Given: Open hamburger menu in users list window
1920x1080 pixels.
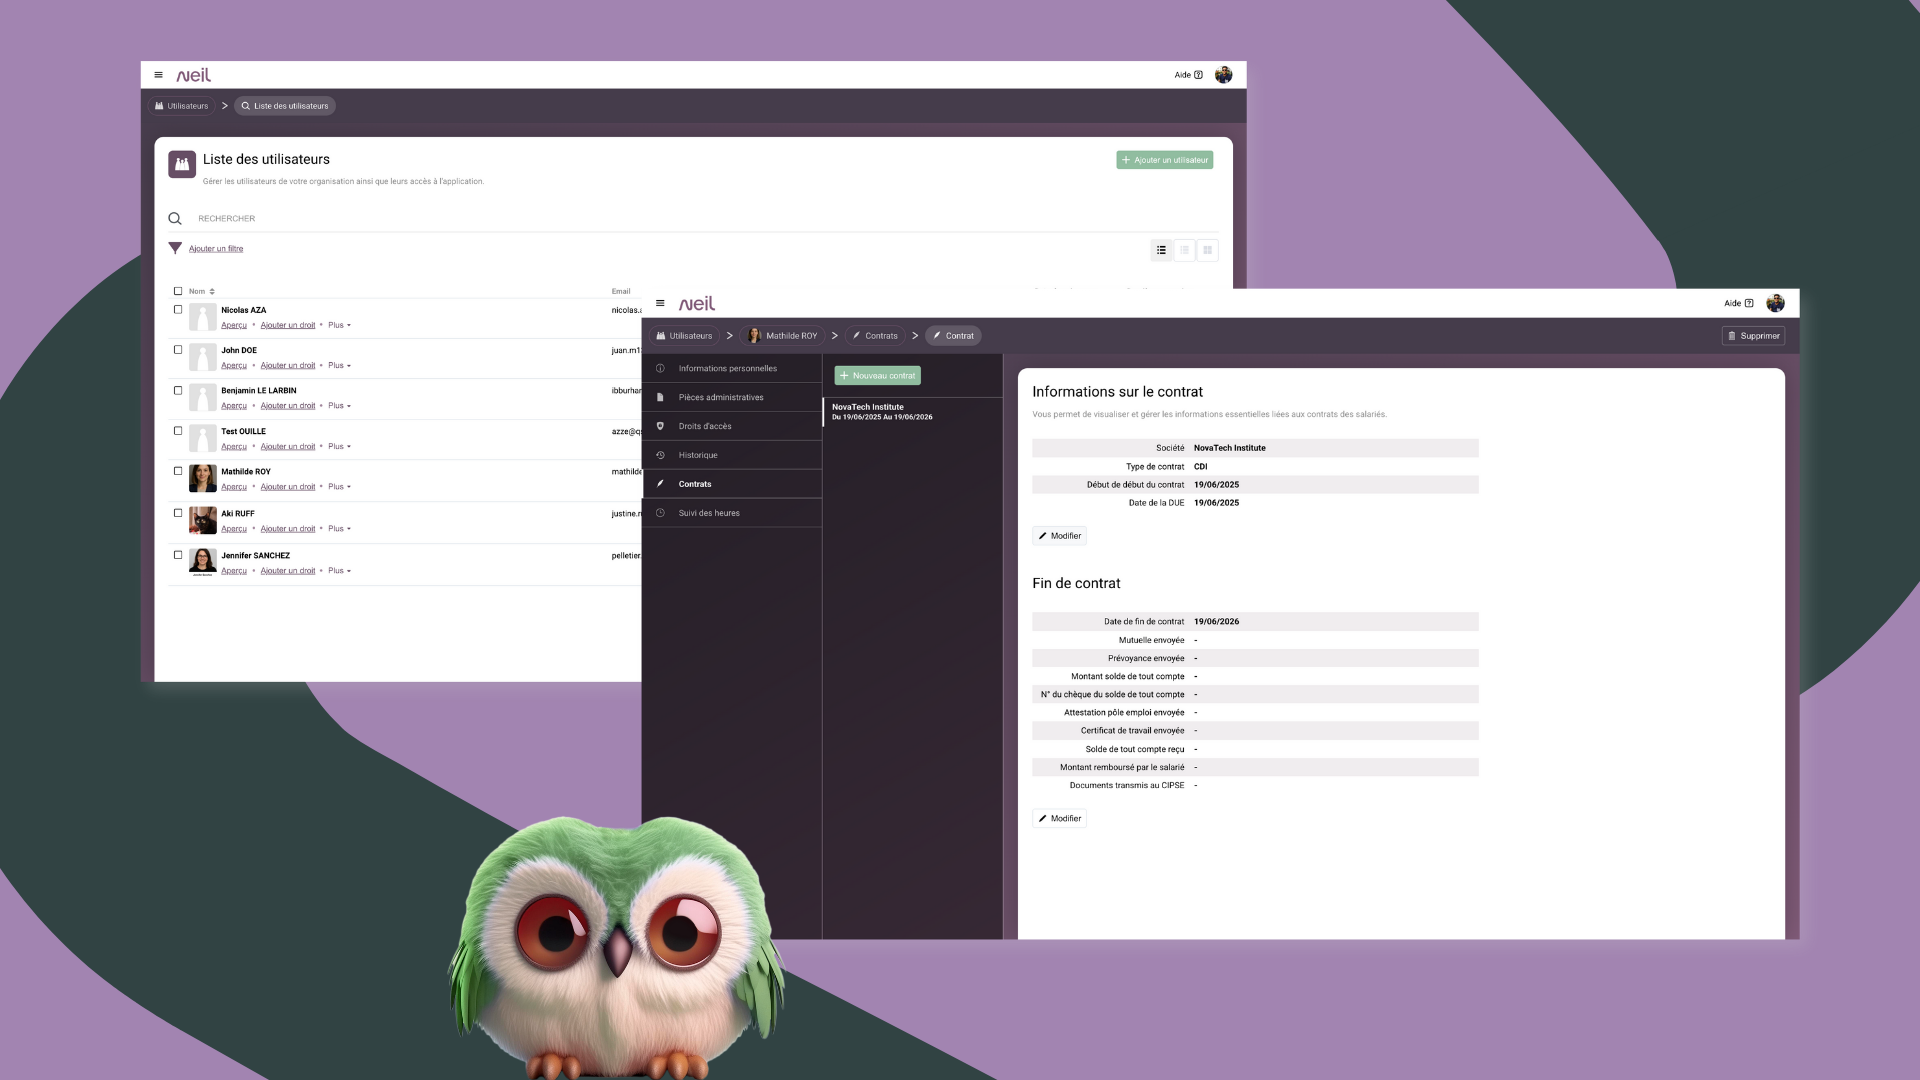Looking at the screenshot, I should click(158, 75).
